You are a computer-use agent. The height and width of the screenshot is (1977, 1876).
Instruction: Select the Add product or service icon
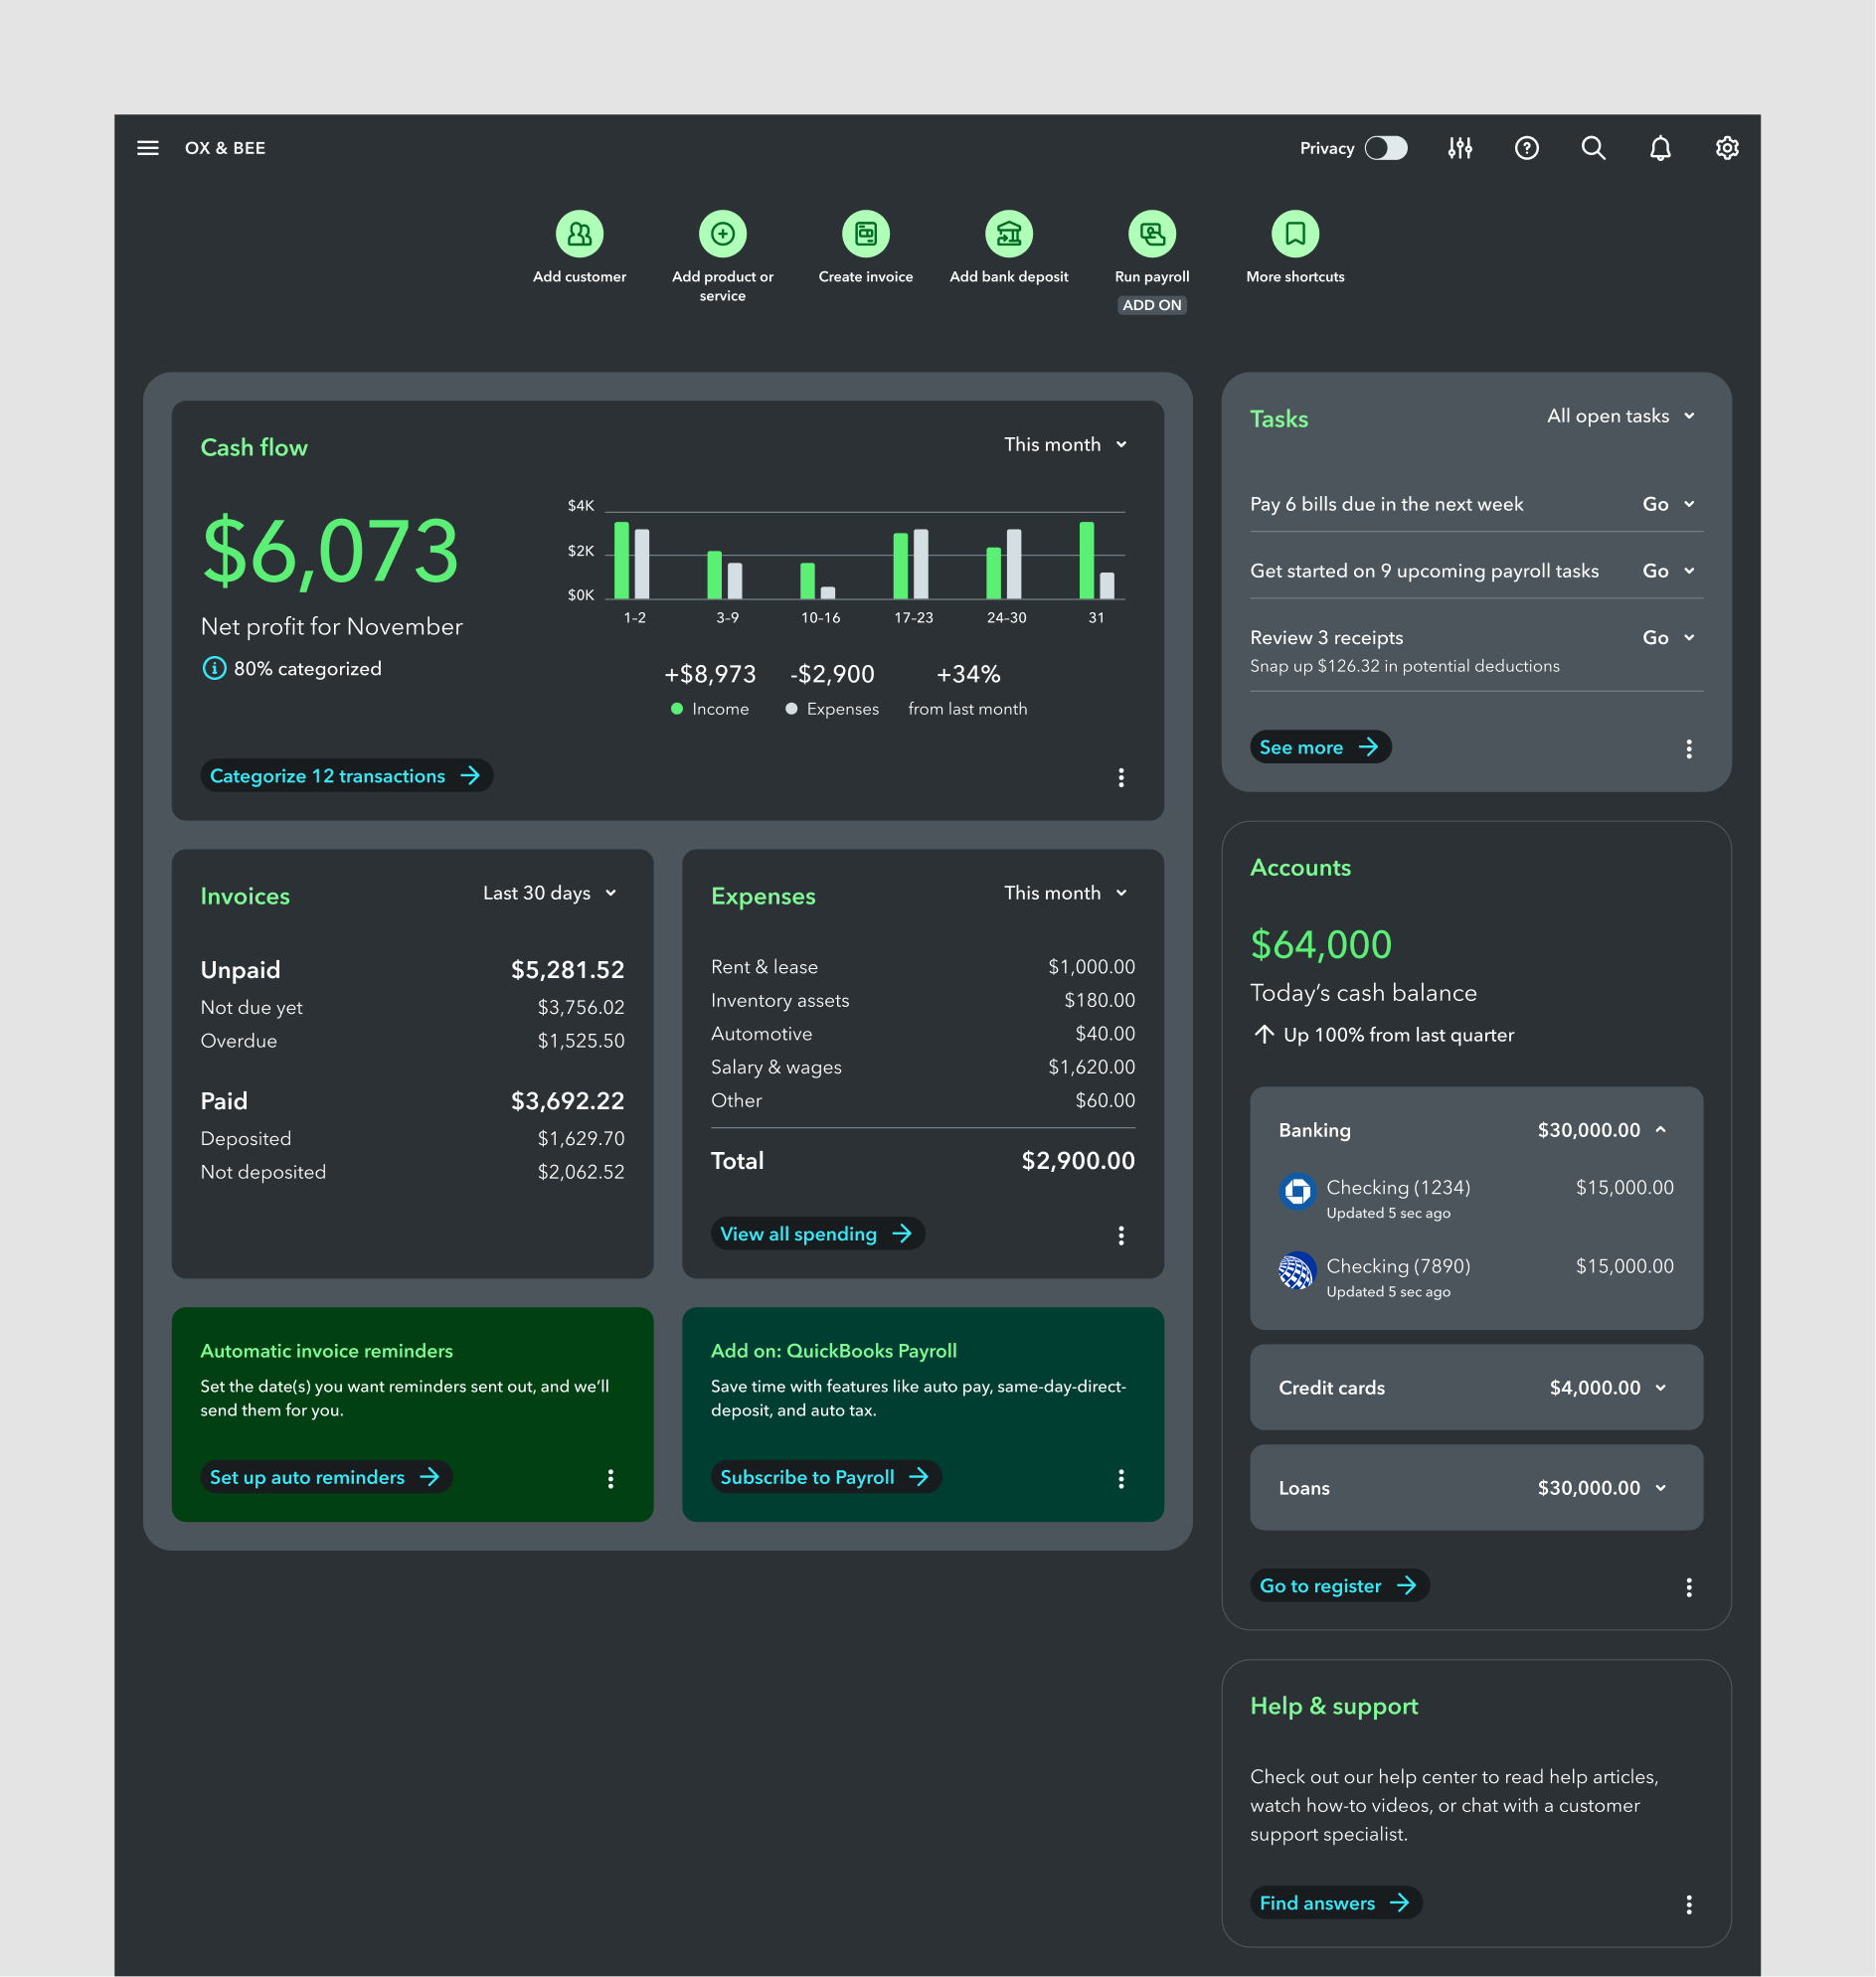[x=723, y=234]
